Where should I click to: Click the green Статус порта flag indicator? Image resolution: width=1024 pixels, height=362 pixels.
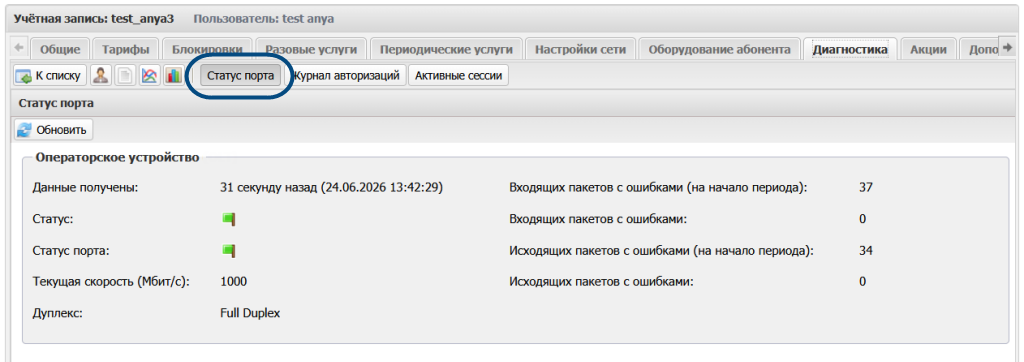point(229,250)
